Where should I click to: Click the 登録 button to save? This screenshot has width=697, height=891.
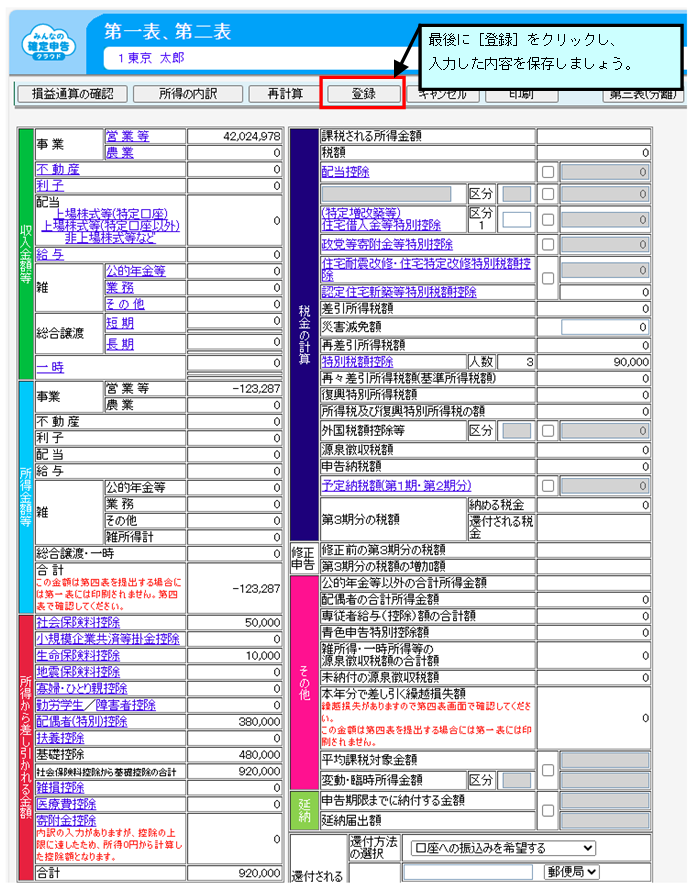pyautogui.click(x=364, y=94)
